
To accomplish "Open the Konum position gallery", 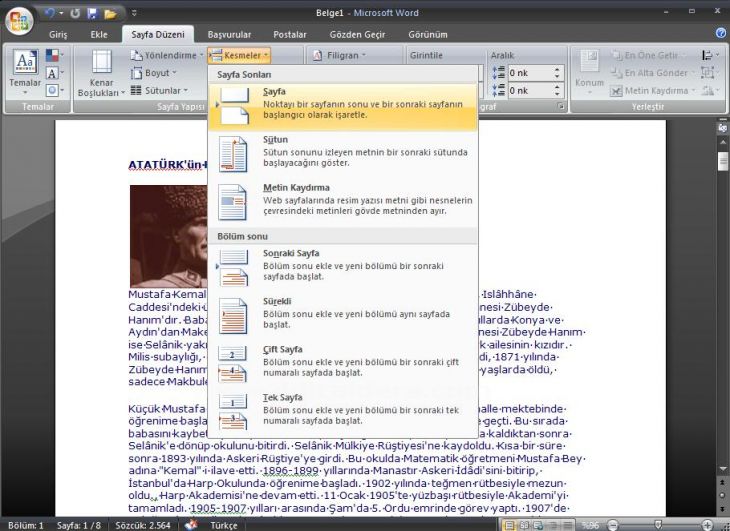I will click(589, 72).
